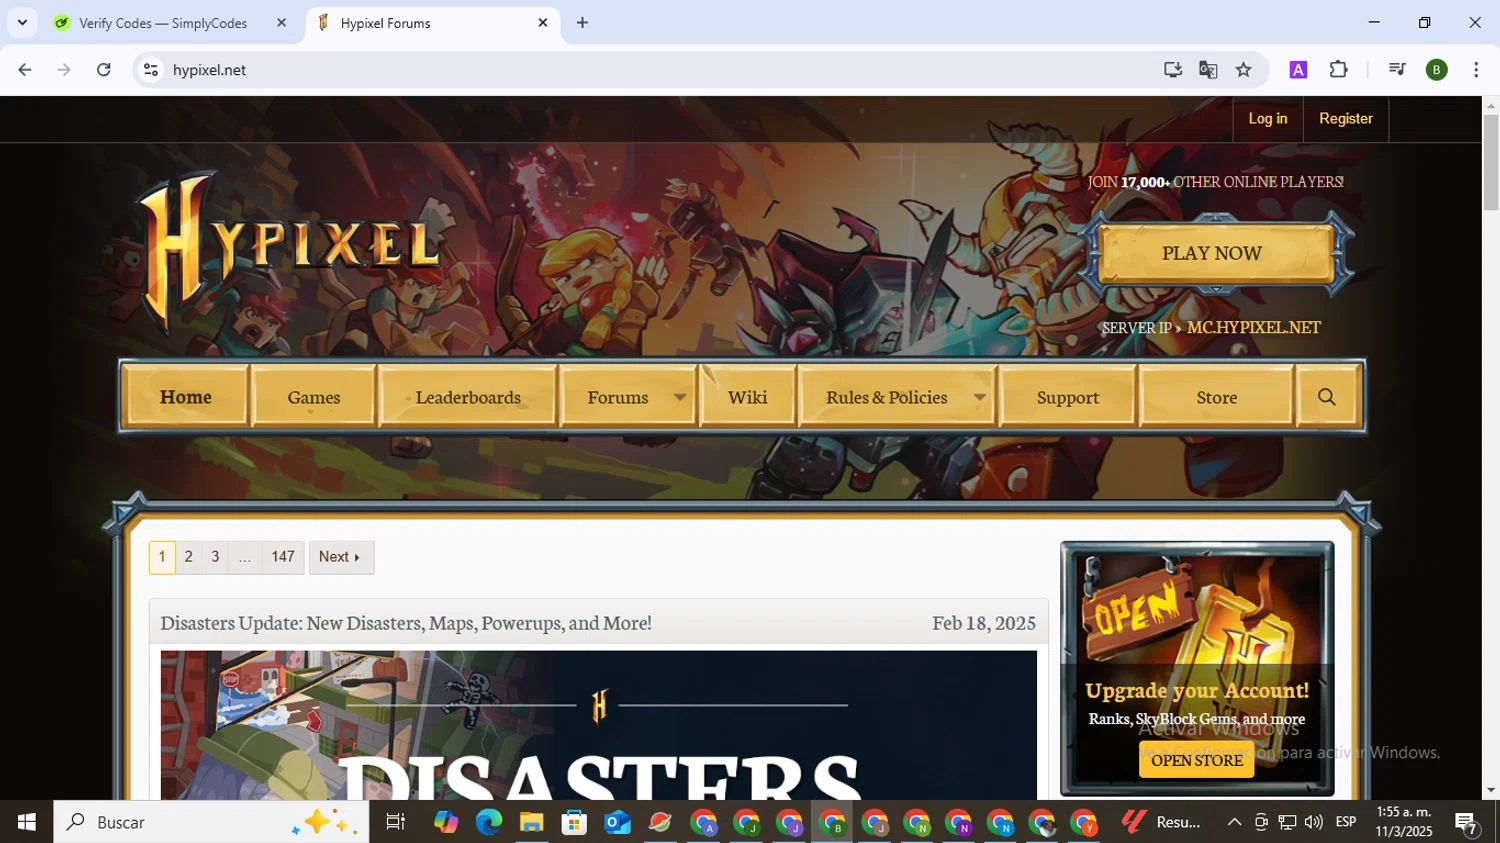The image size is (1500, 843).
Task: Click the Next page button
Action: [x=341, y=557]
